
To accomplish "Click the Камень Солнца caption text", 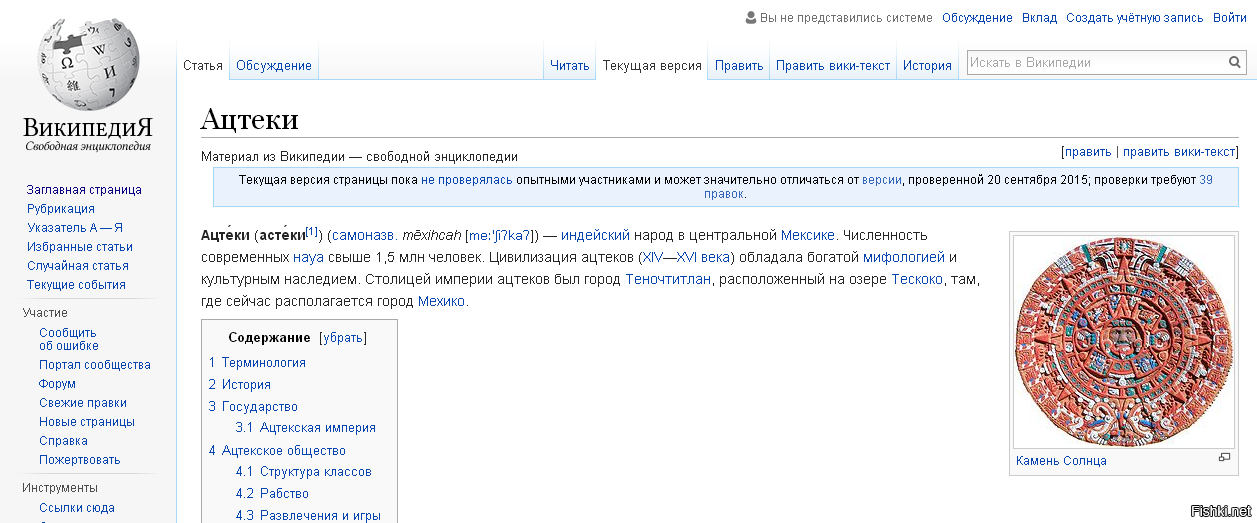I will coord(1061,461).
